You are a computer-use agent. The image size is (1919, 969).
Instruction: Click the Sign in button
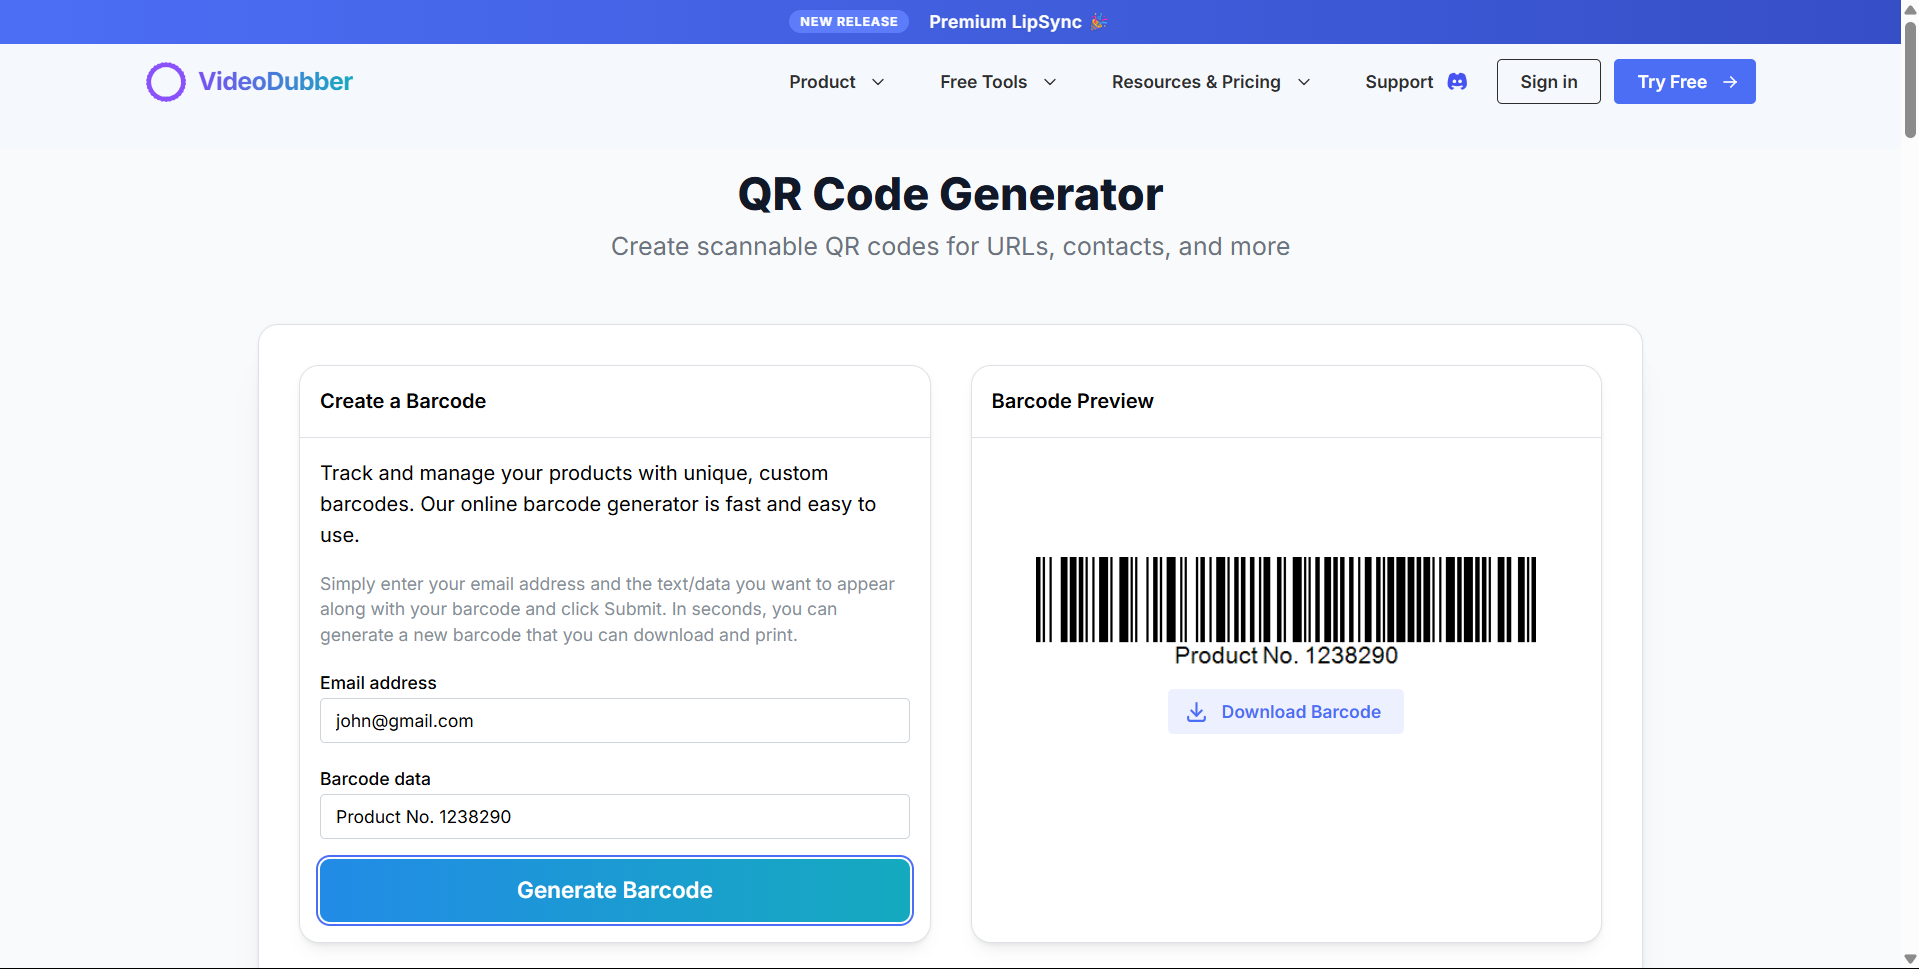click(x=1548, y=81)
